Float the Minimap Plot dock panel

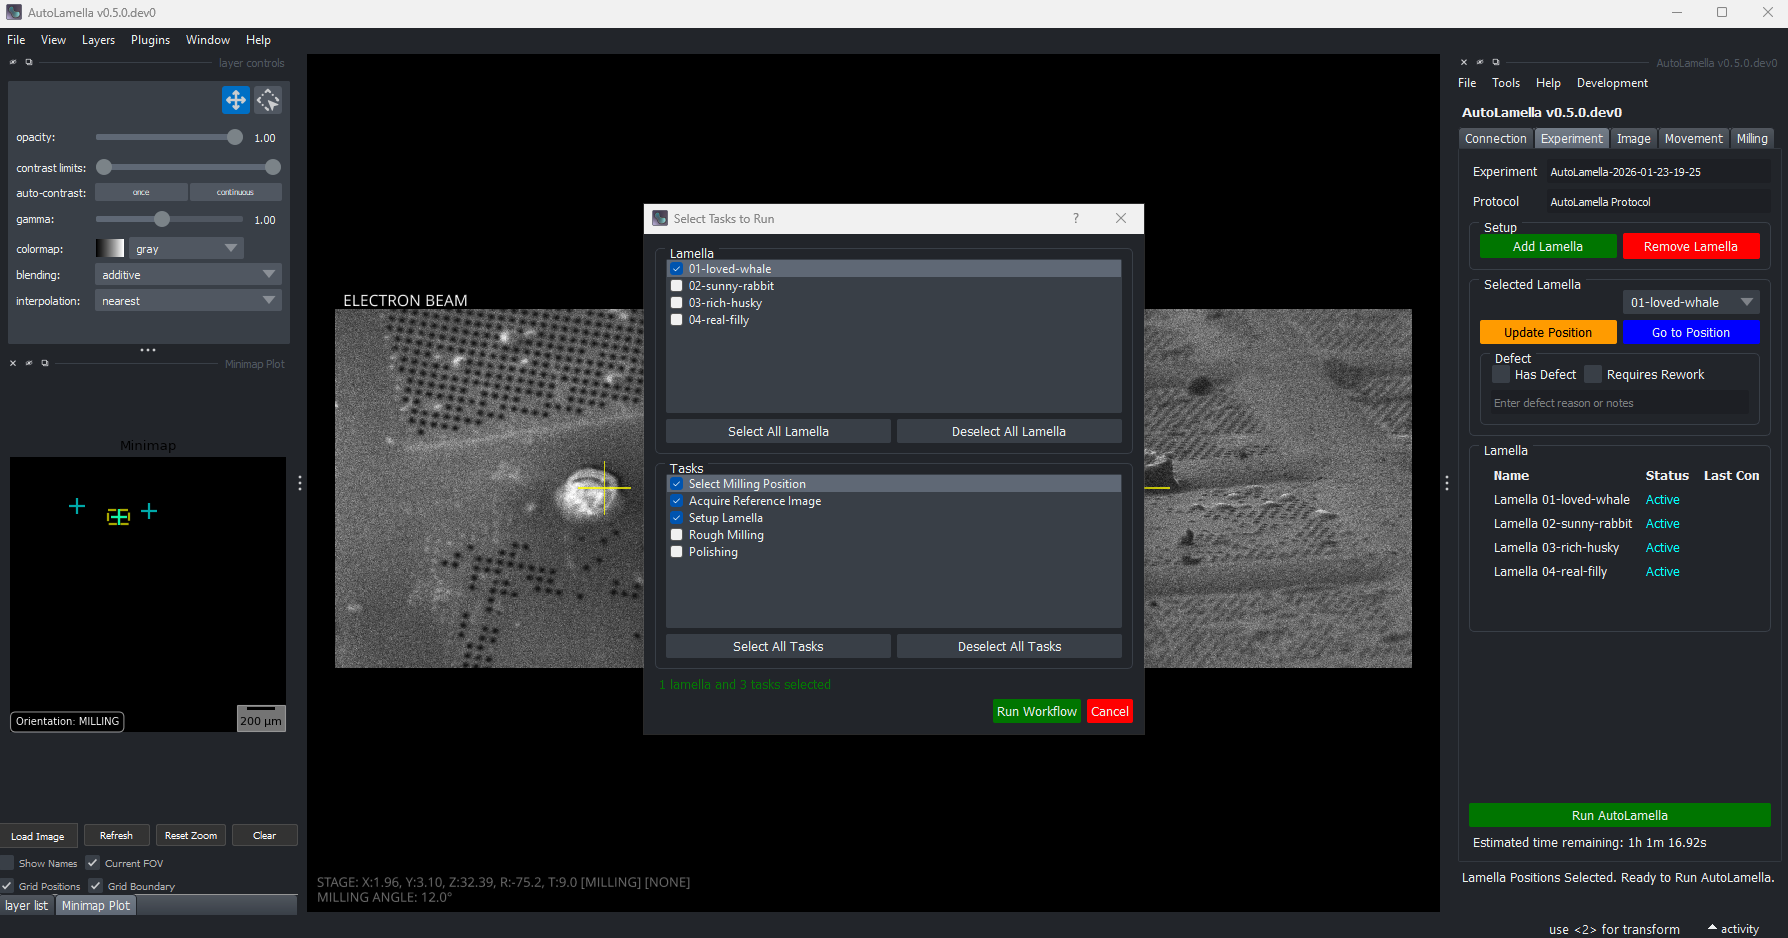(45, 364)
